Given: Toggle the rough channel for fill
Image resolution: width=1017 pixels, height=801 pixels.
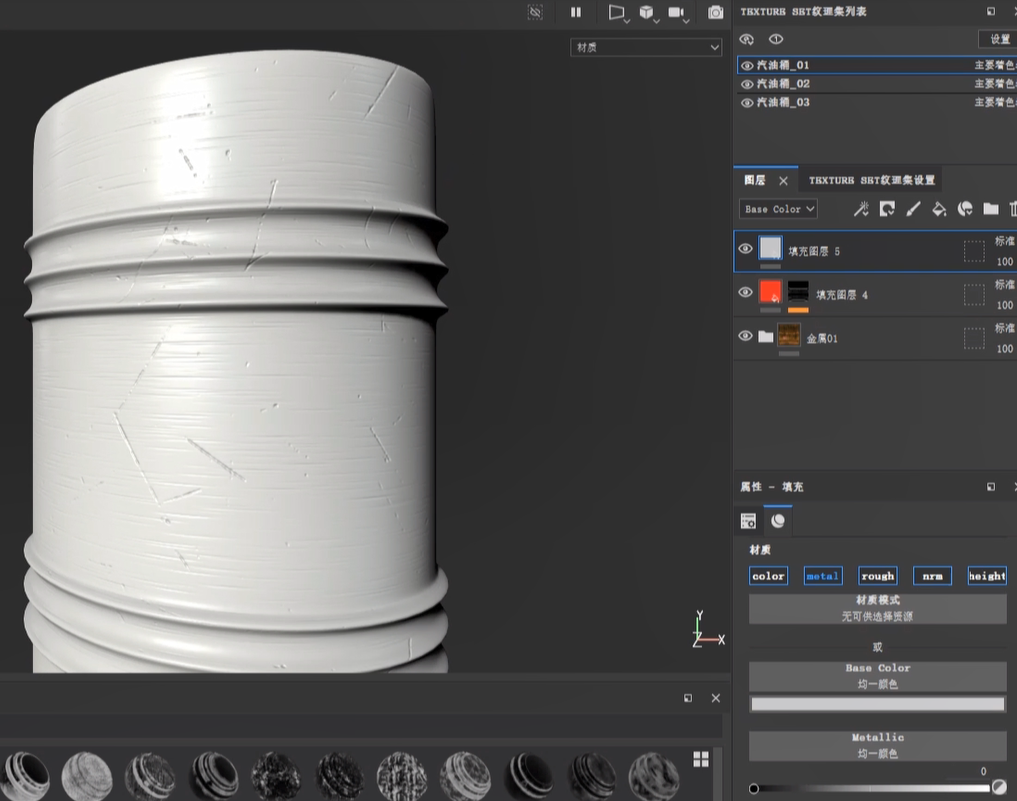Looking at the screenshot, I should [877, 576].
